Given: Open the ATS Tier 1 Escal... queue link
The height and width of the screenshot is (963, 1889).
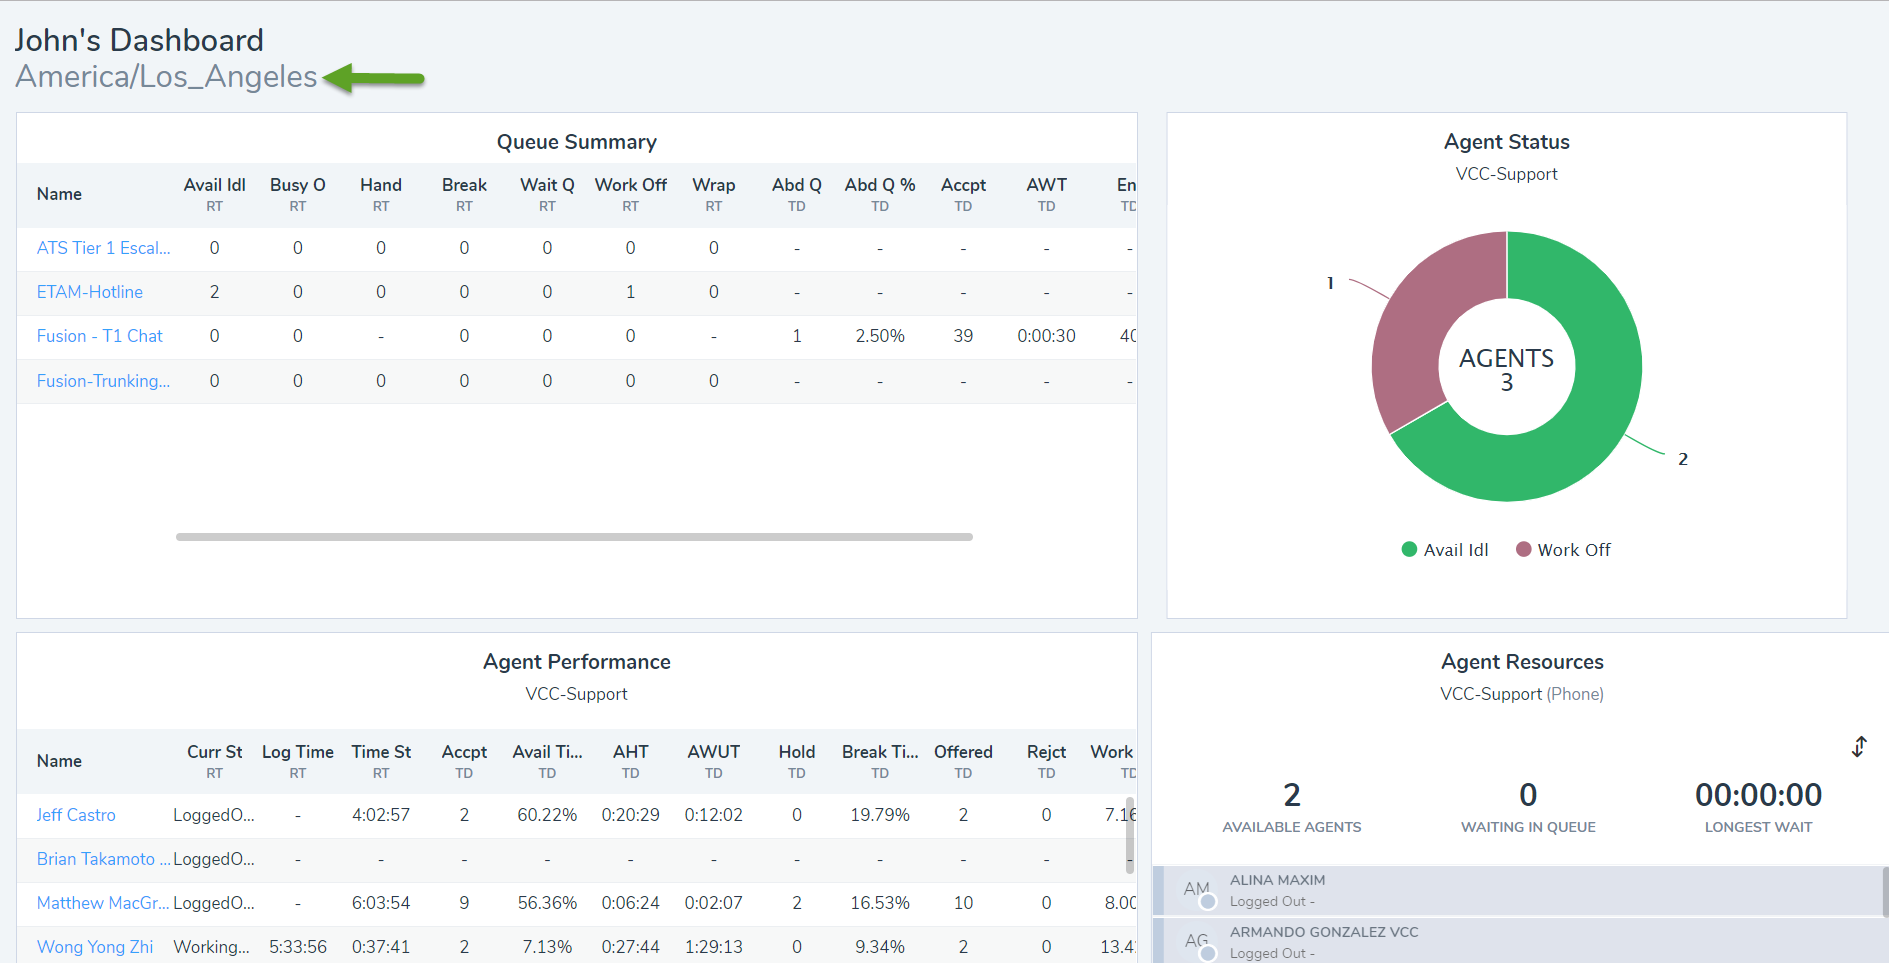Looking at the screenshot, I should (103, 248).
